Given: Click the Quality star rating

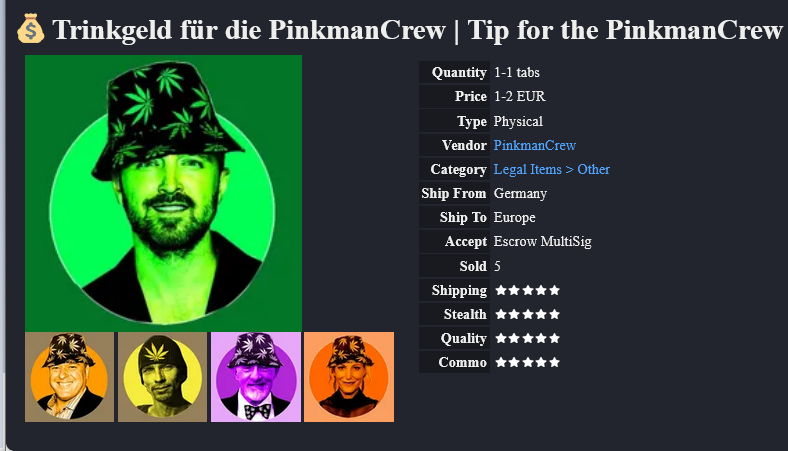Looking at the screenshot, I should pos(527,338).
